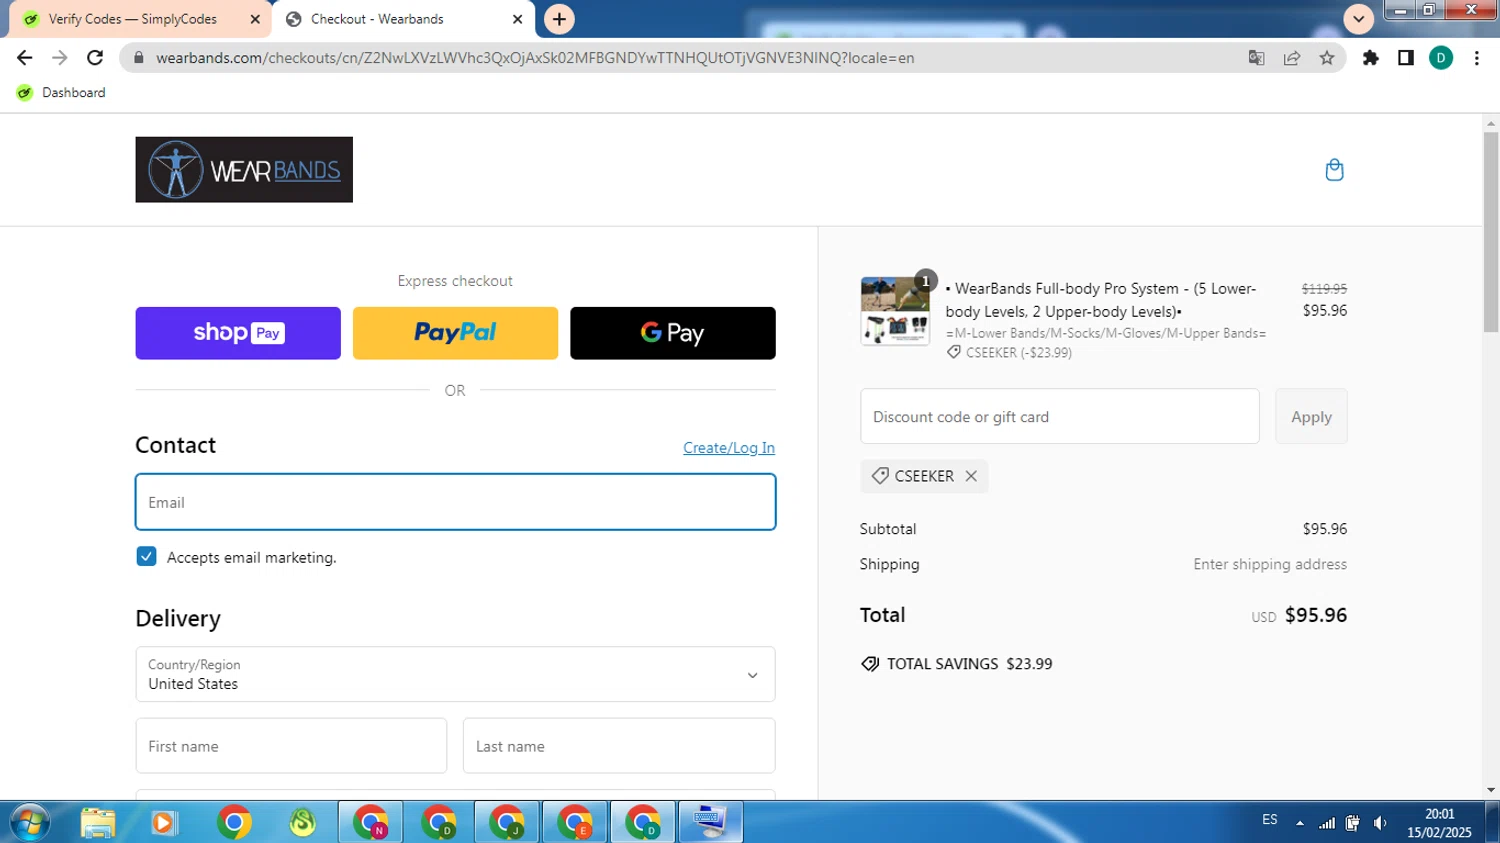This screenshot has width=1500, height=843.
Task: Open Chrome three-dot menu
Action: 1477,58
